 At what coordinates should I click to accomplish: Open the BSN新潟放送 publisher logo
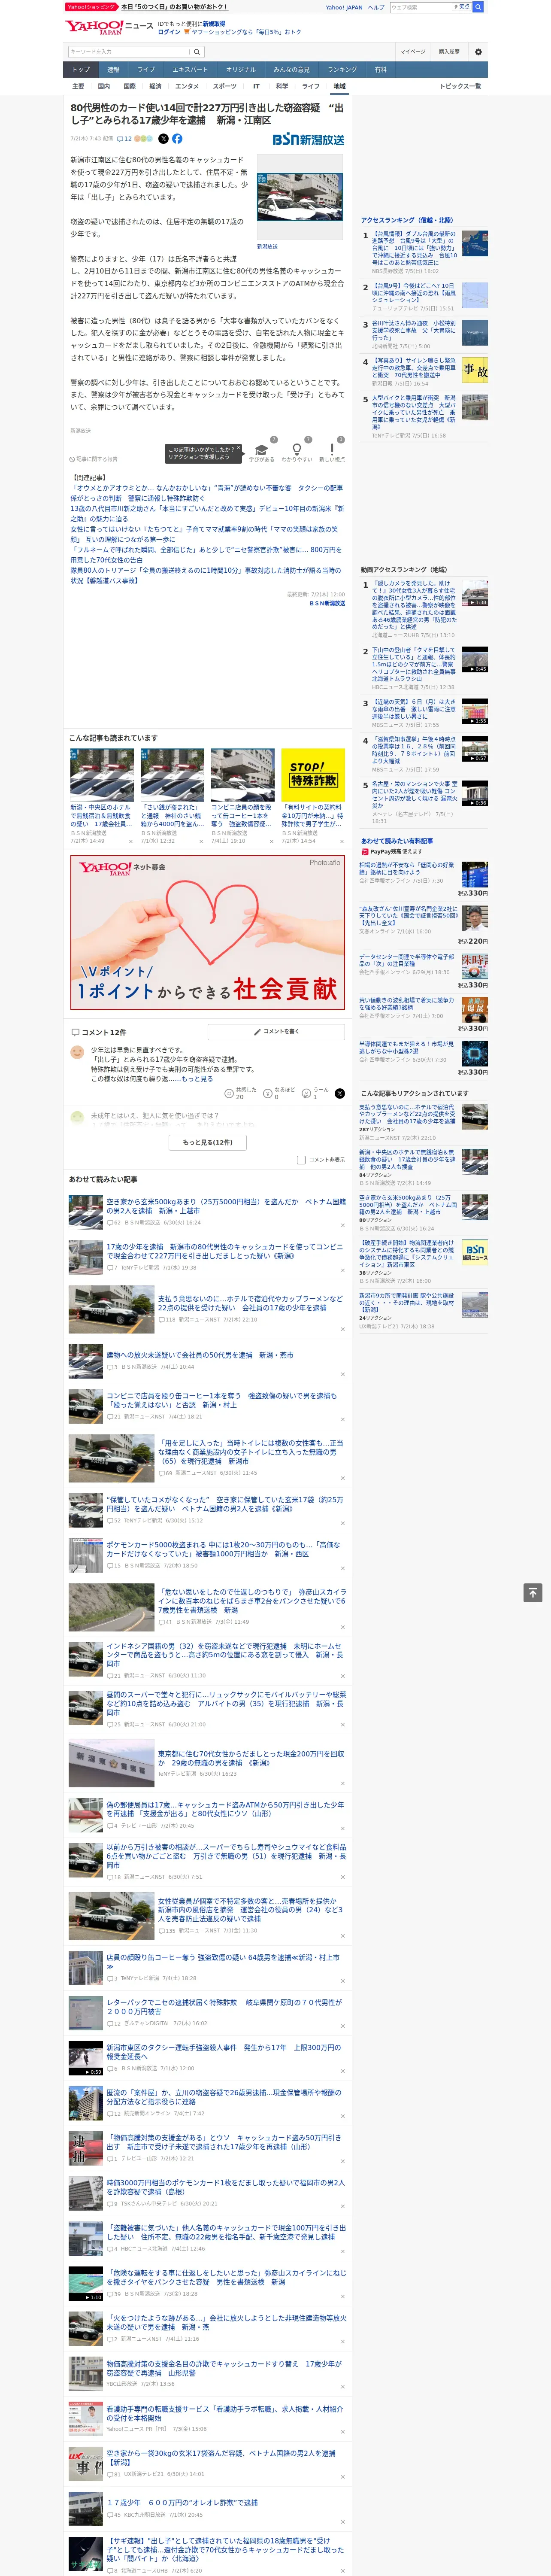pos(308,139)
